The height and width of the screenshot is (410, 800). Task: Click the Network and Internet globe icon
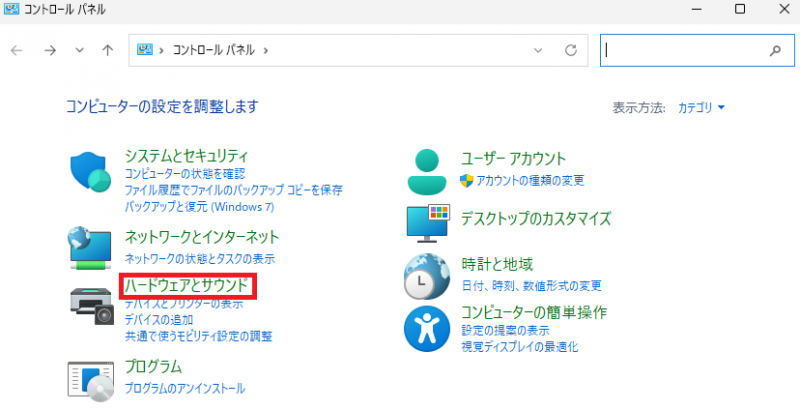pyautogui.click(x=91, y=246)
